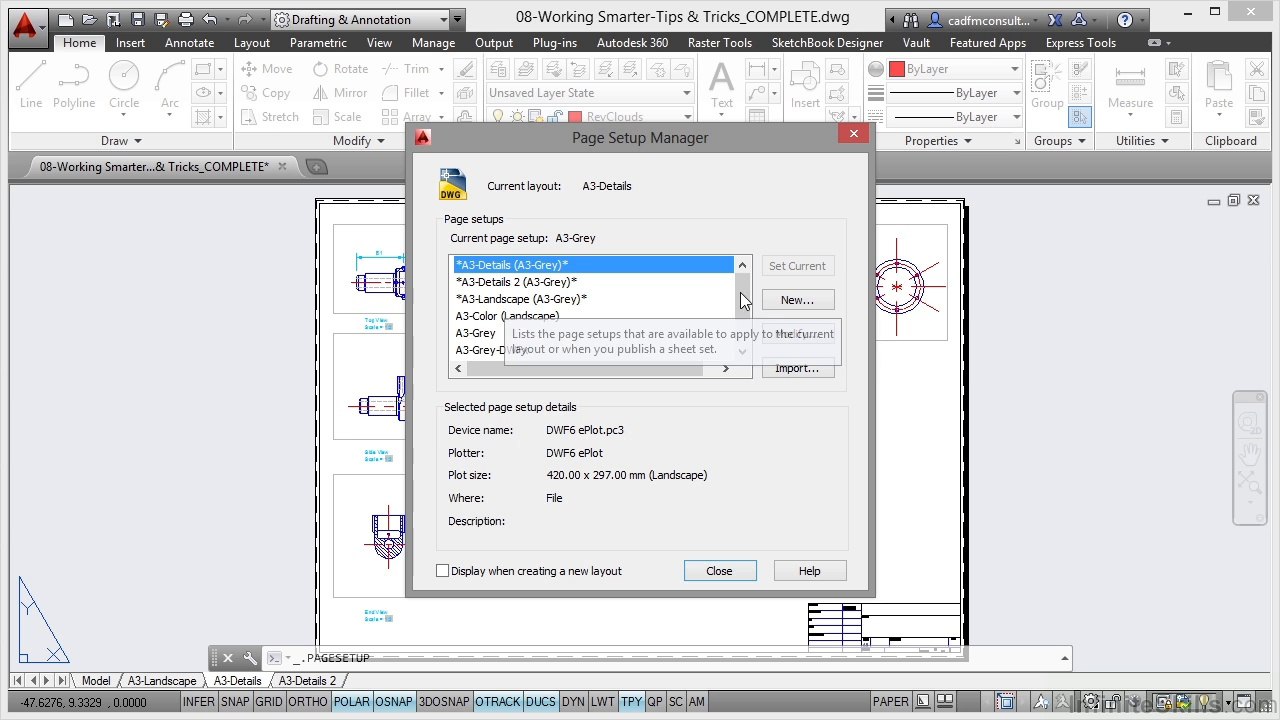Open the Text annotation tool
The width and height of the screenshot is (1280, 720).
coord(722,84)
